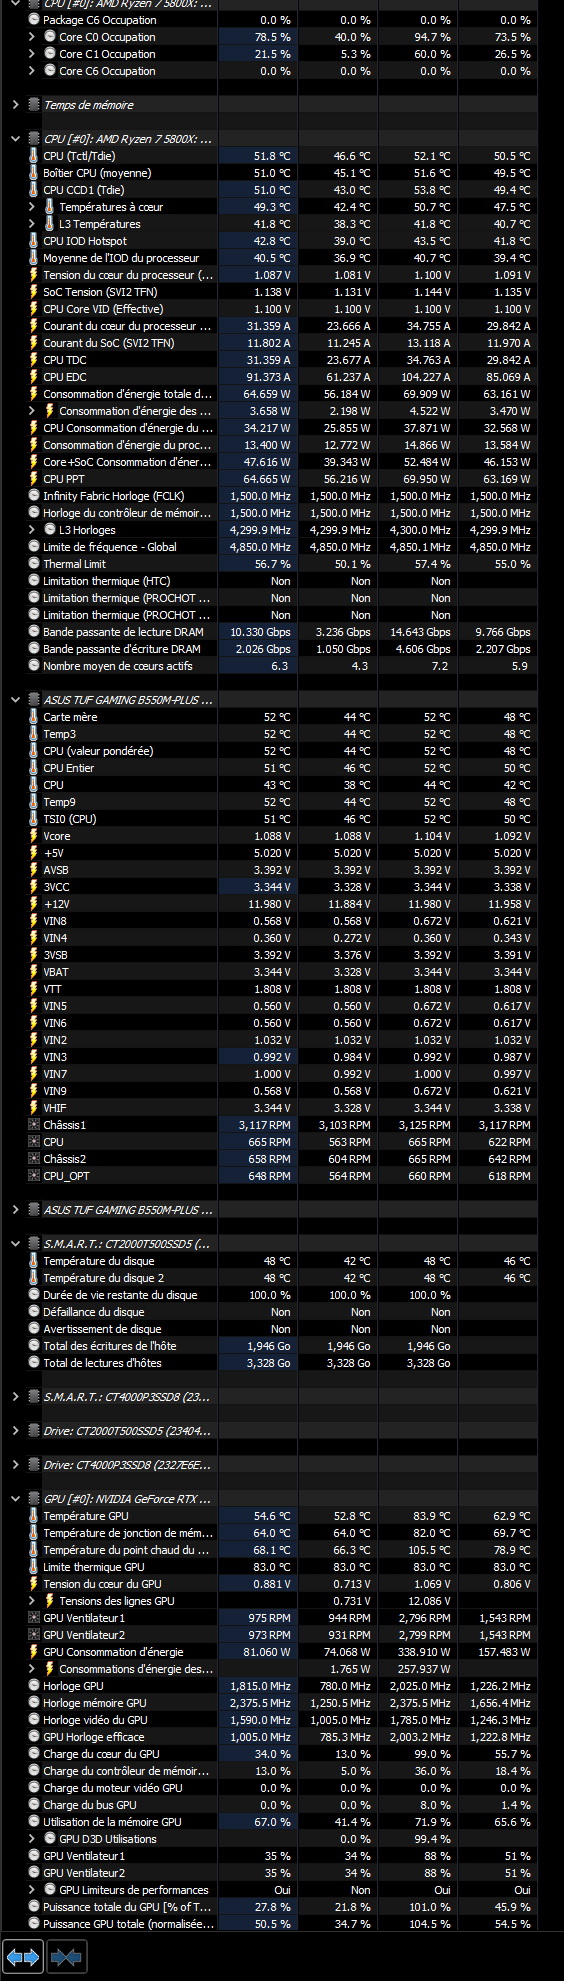Select Limite de fréquence - Global row

[270, 547]
